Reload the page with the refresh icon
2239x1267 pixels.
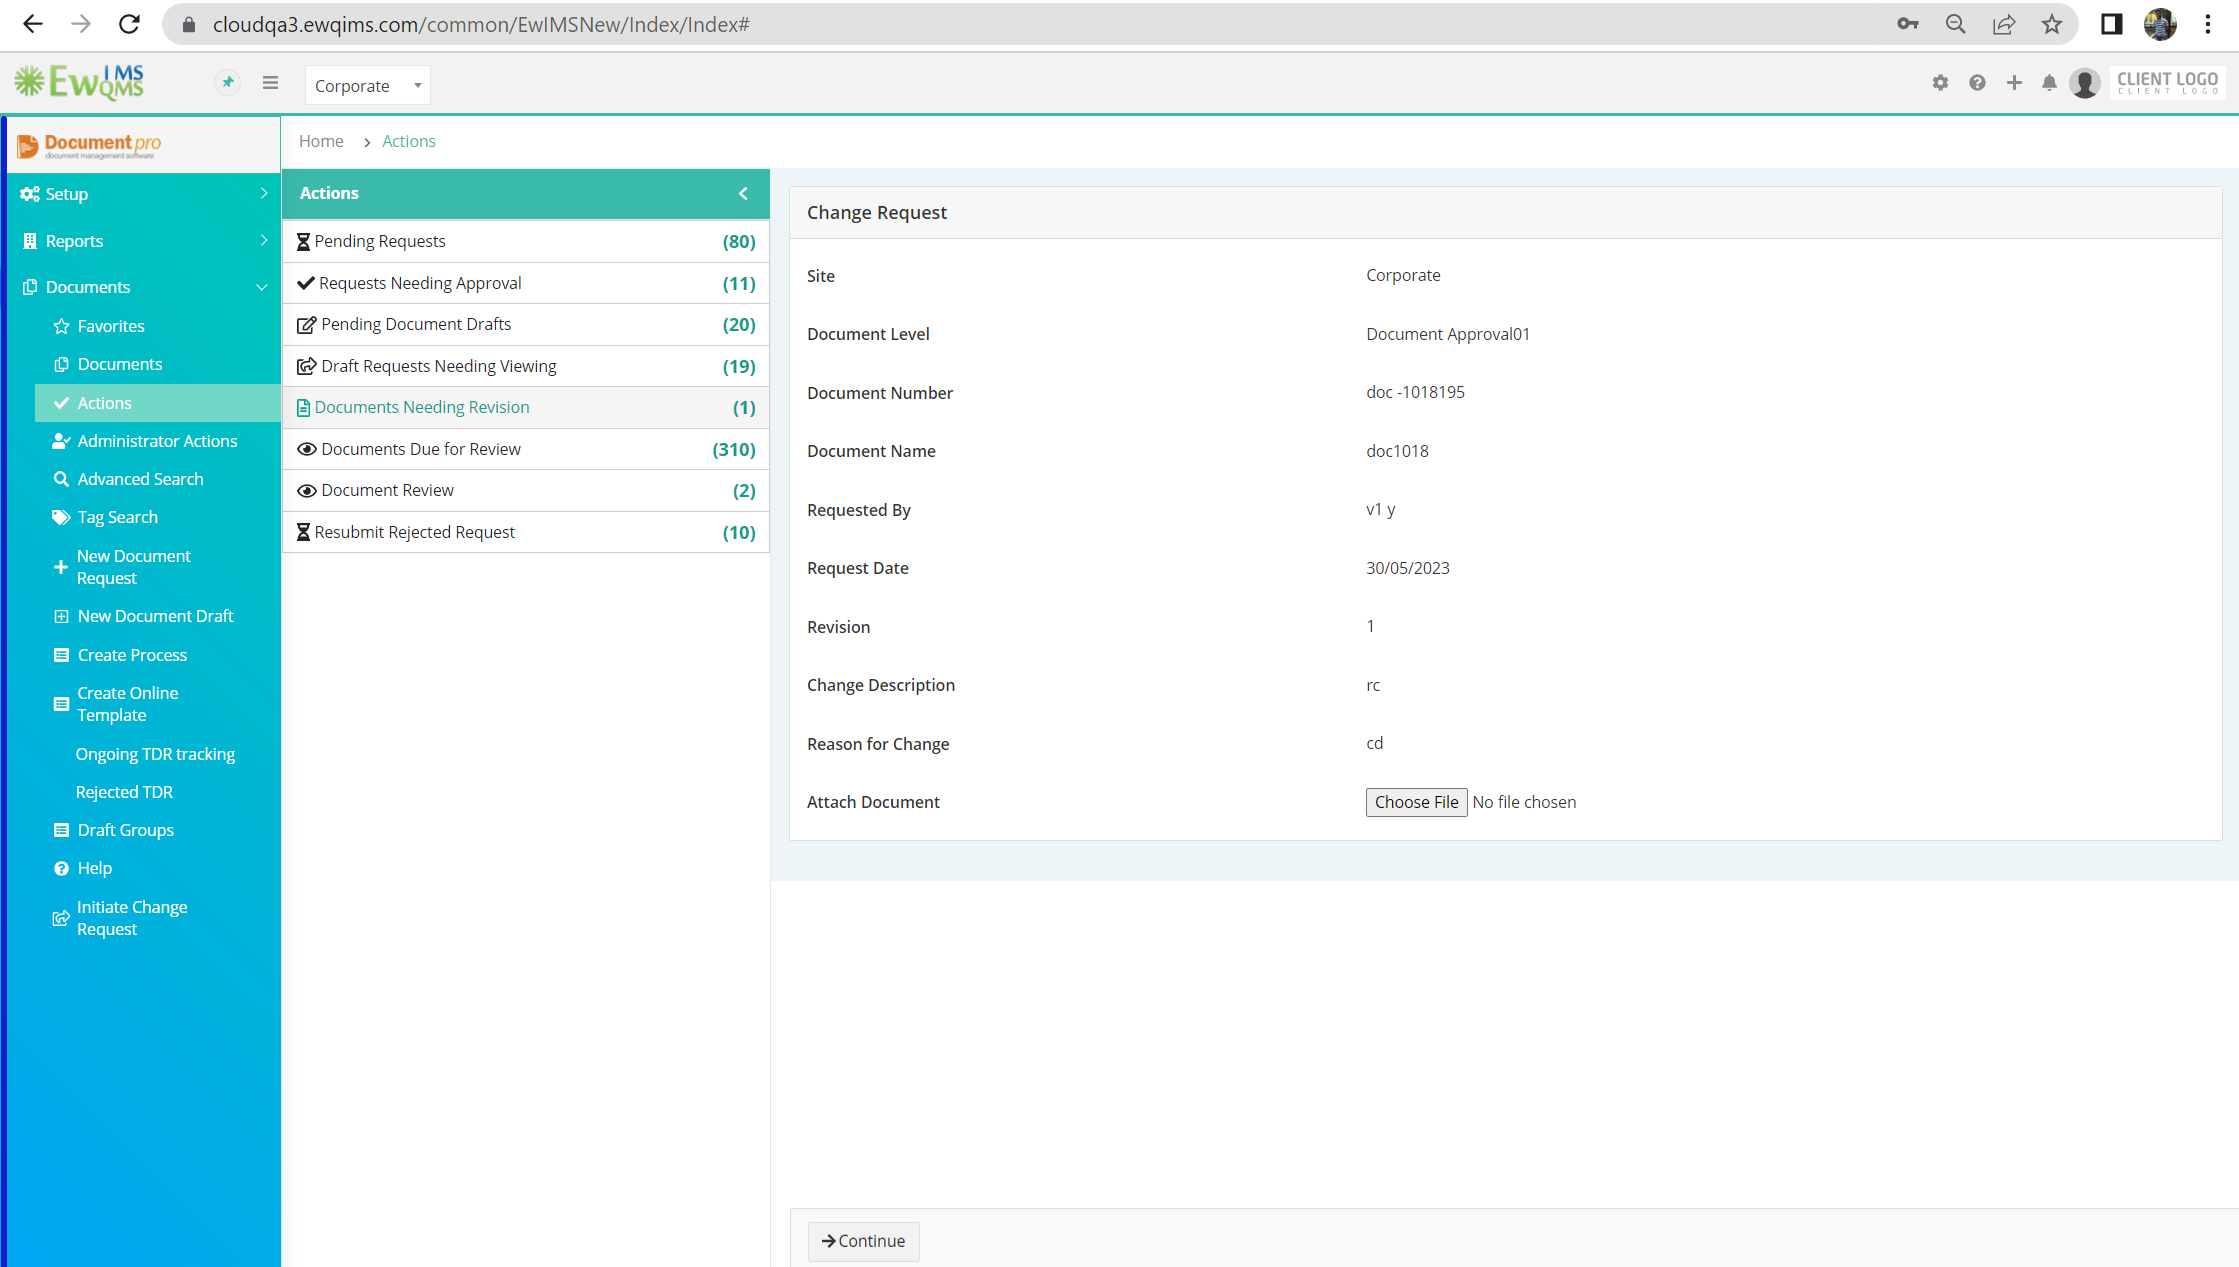point(129,24)
